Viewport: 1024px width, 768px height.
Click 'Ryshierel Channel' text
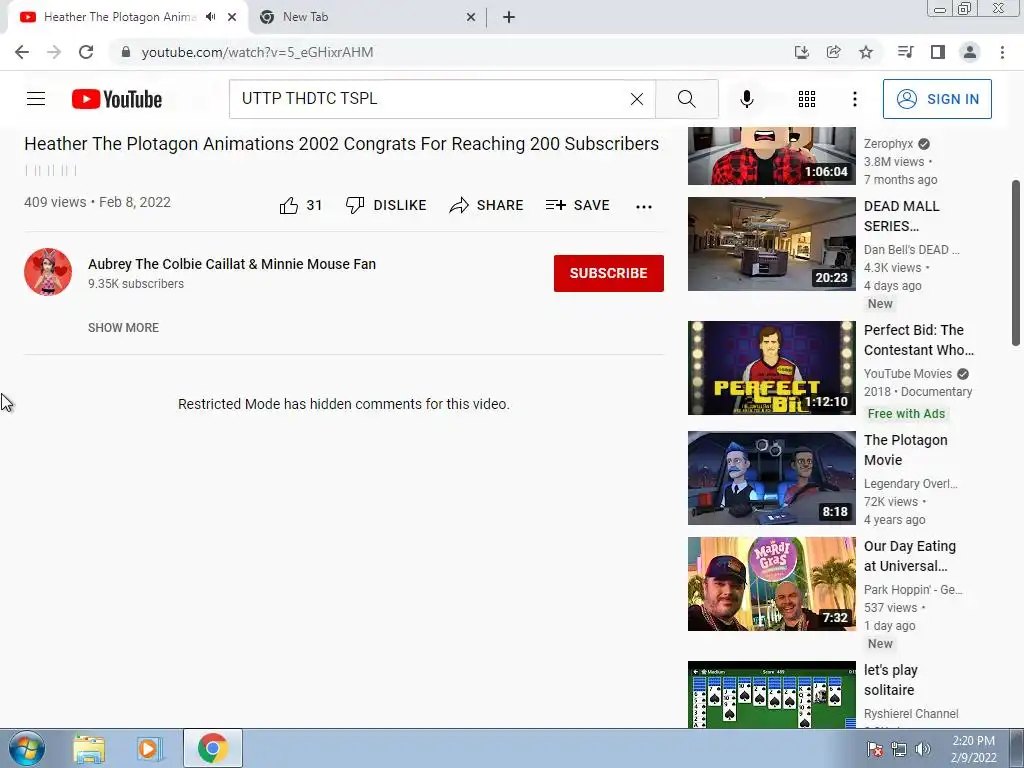(911, 714)
